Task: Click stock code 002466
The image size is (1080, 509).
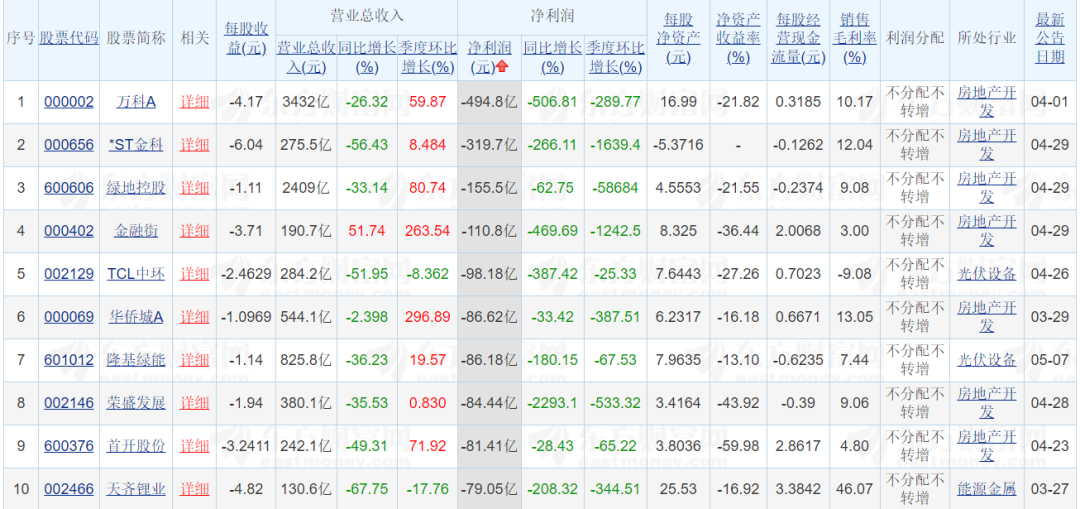Action: click(x=69, y=489)
